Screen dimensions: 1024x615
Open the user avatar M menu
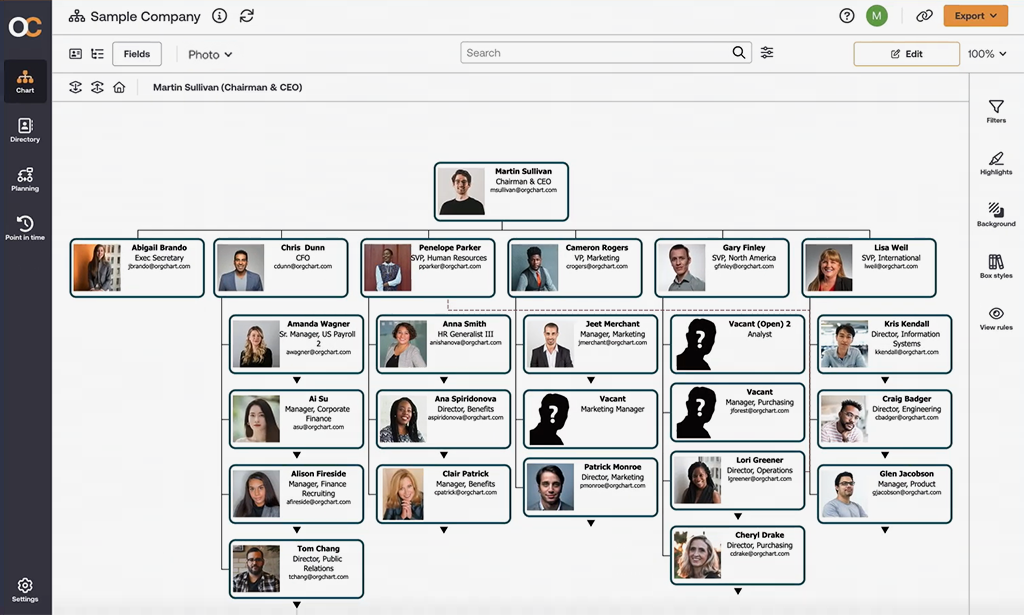point(876,16)
